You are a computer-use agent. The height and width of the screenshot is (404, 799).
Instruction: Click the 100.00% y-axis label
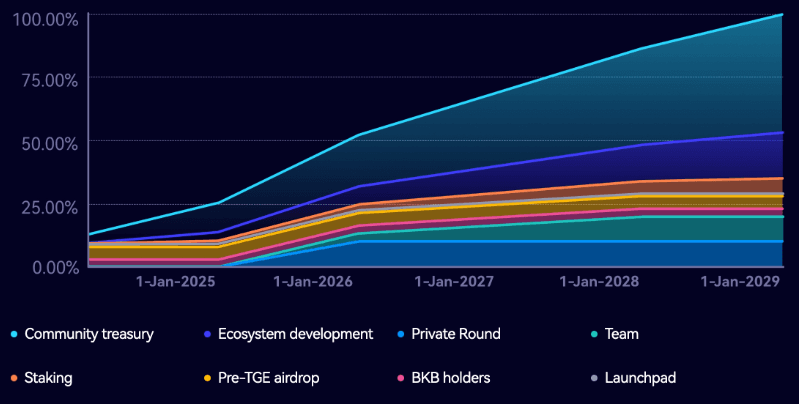(45, 19)
